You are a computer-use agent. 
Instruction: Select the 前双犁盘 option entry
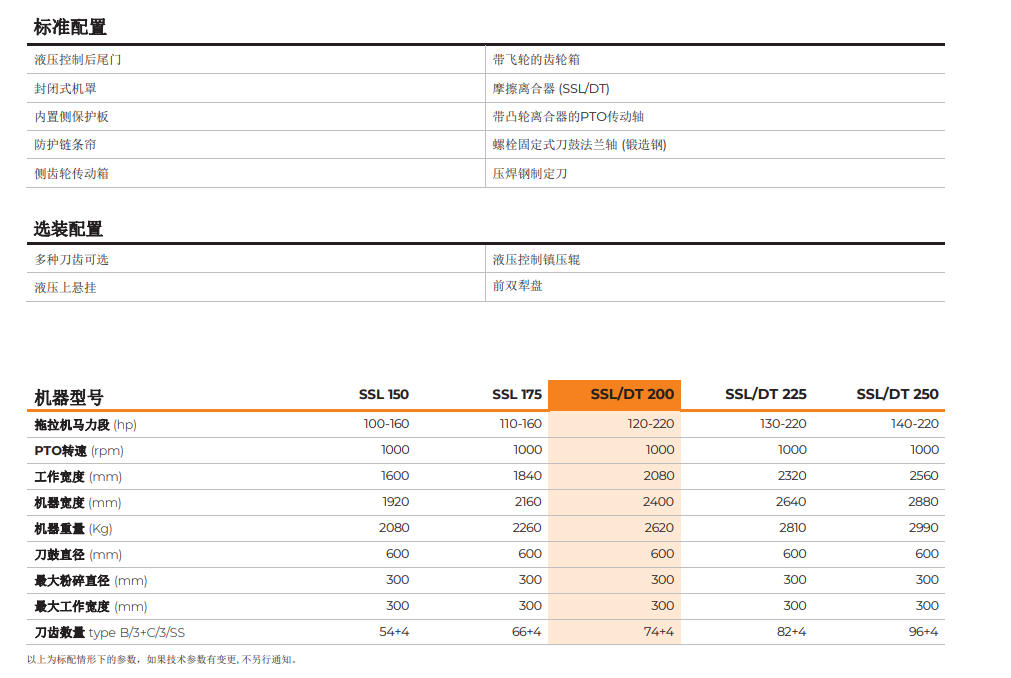[x=518, y=286]
